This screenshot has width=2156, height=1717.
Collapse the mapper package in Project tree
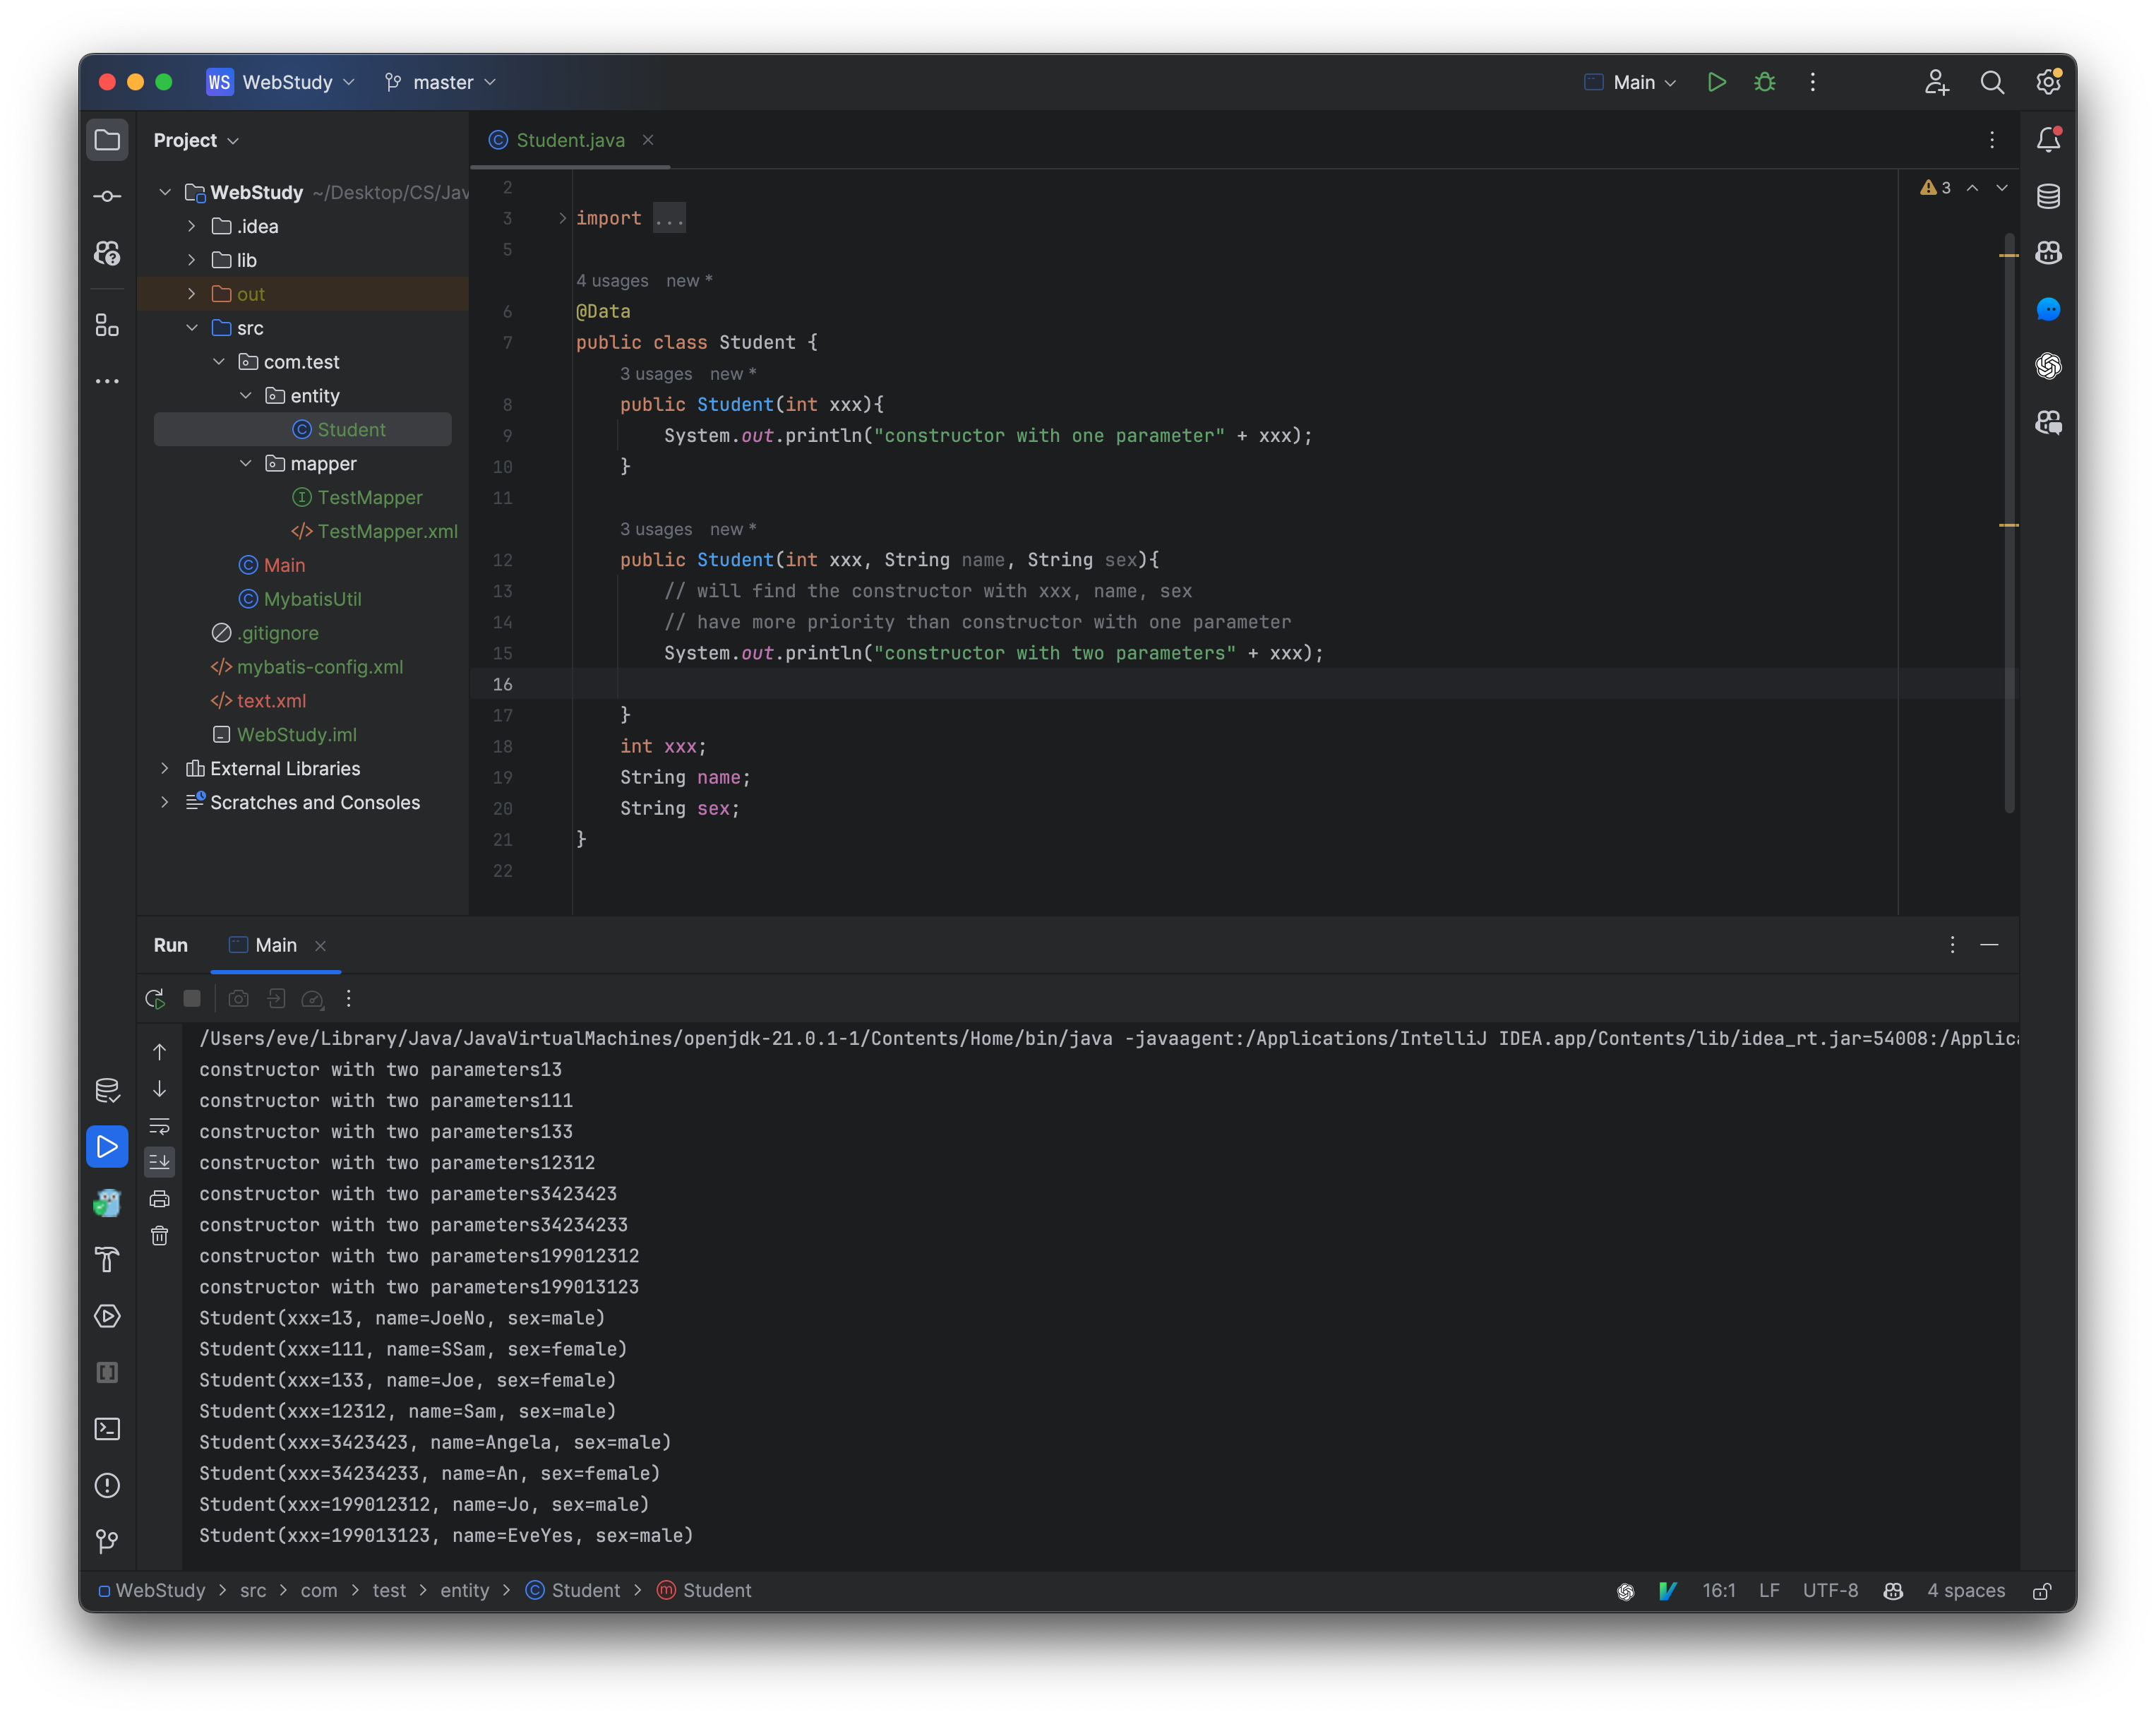[245, 463]
